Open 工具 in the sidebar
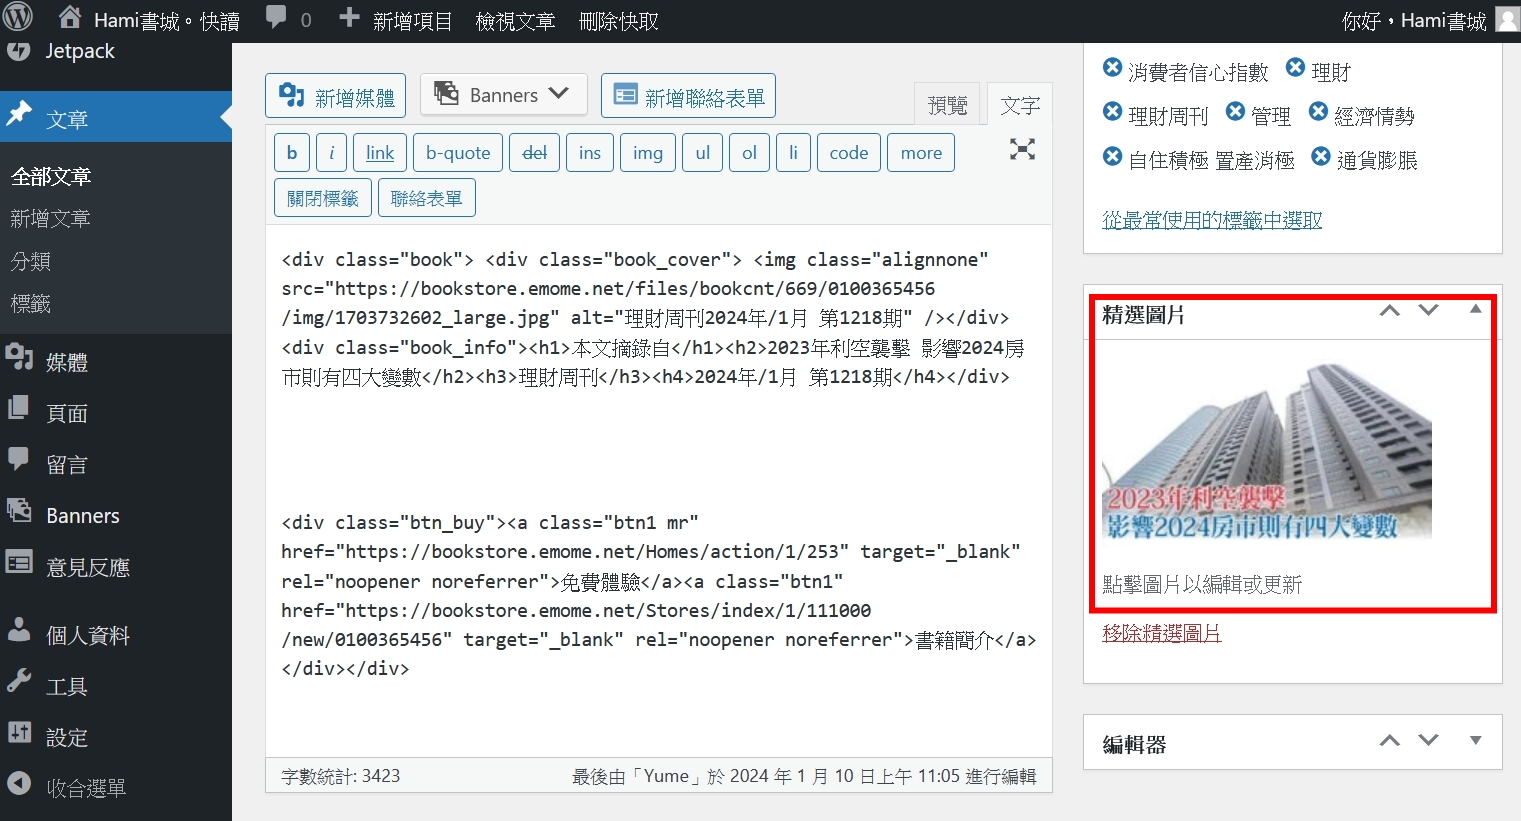 point(66,686)
